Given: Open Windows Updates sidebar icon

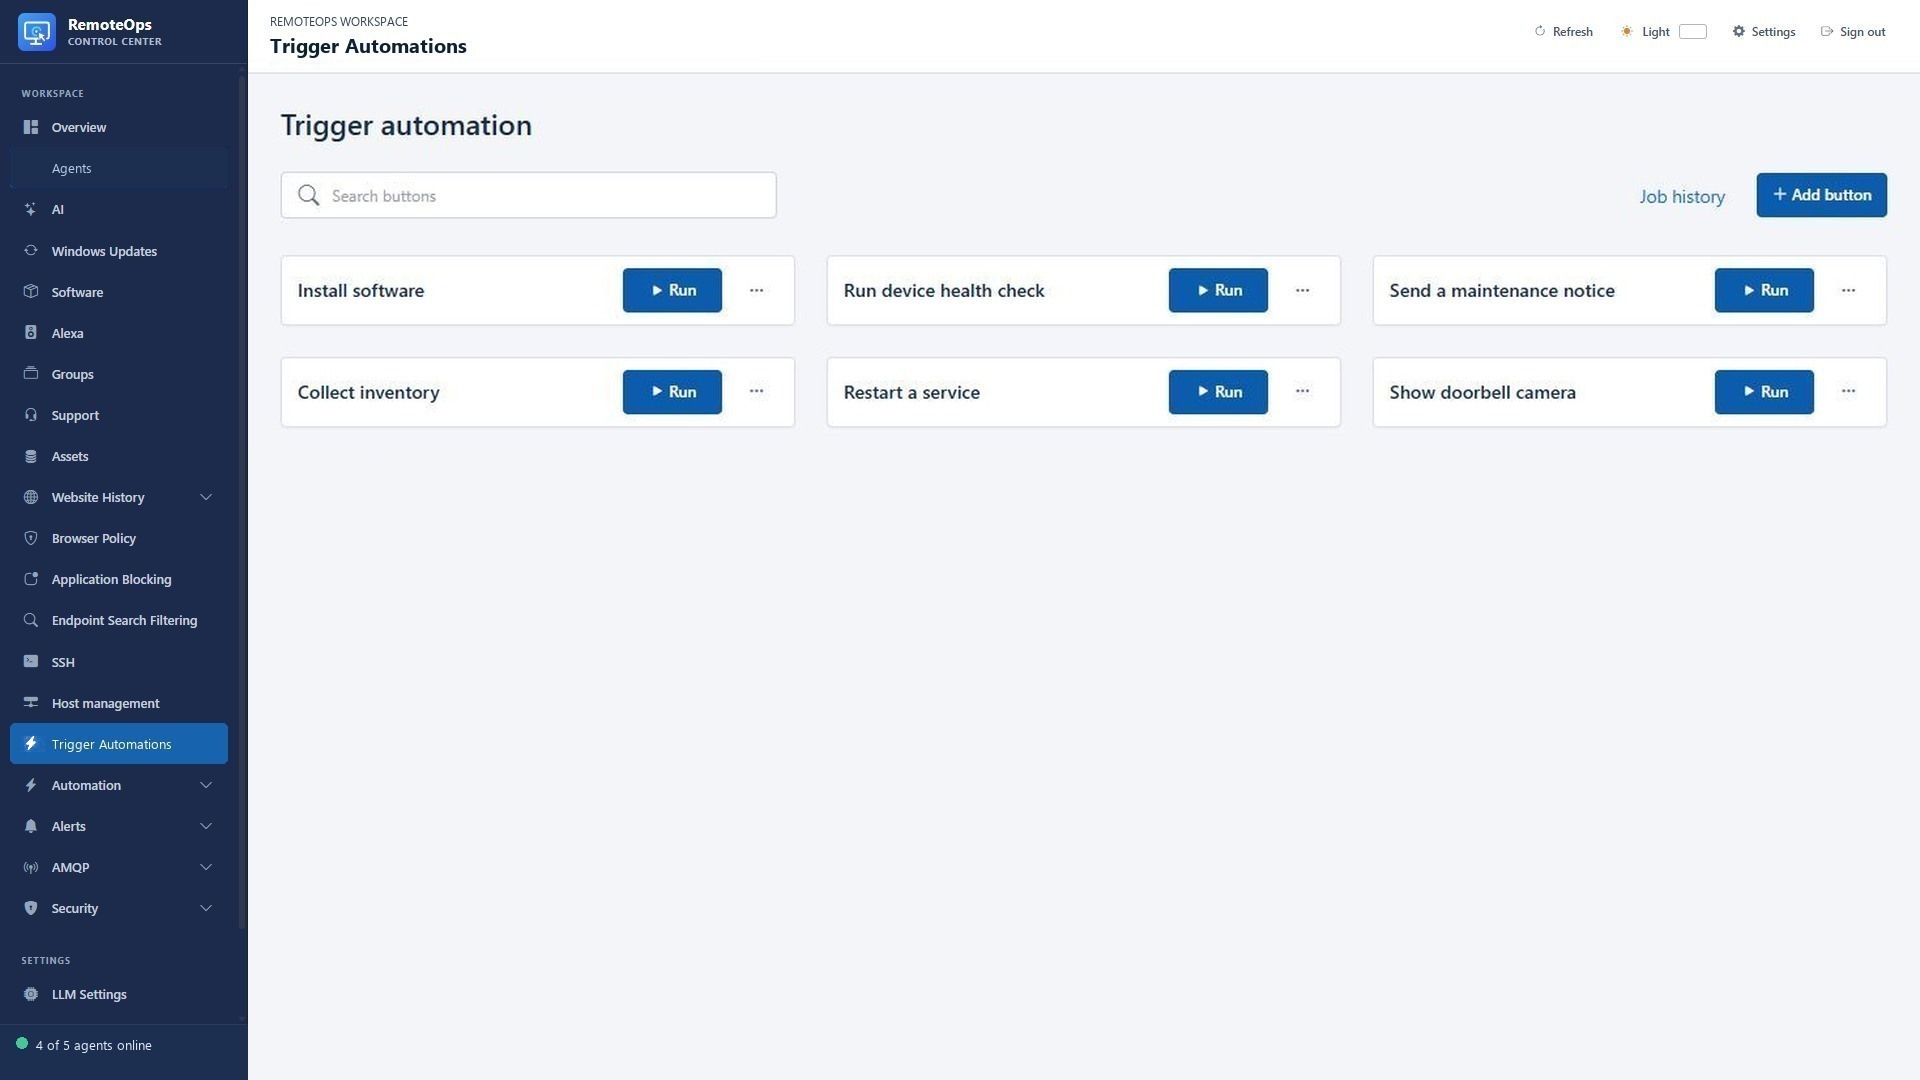Looking at the screenshot, I should pos(31,251).
